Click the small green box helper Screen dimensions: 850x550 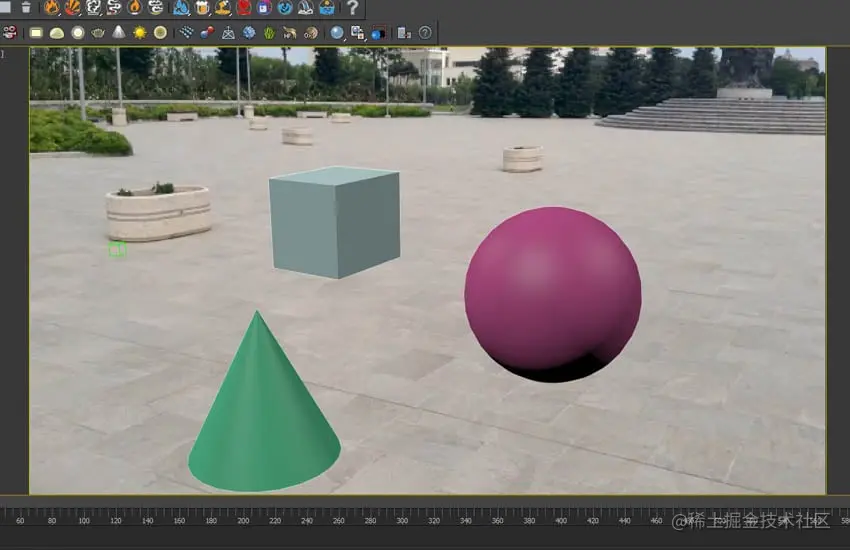(117, 250)
